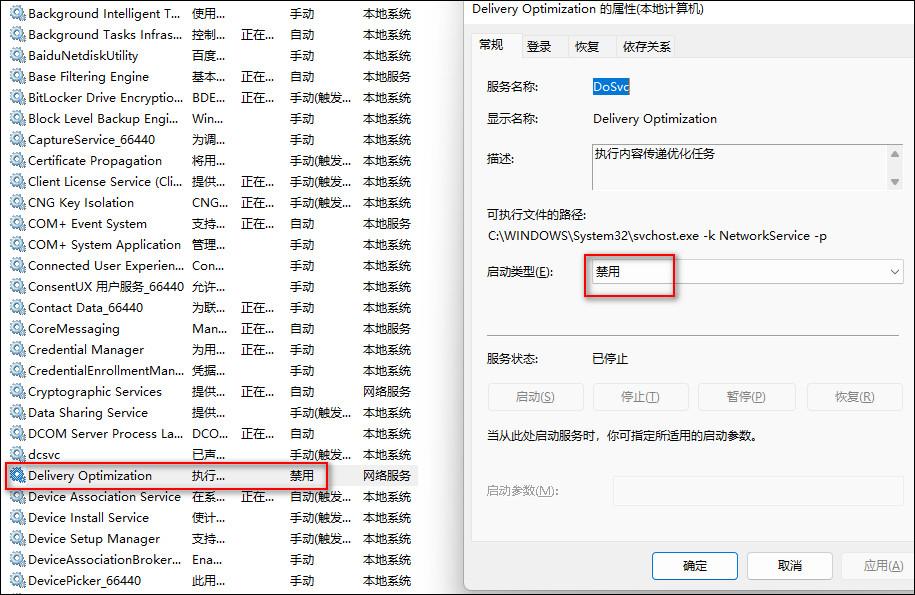Image resolution: width=915 pixels, height=595 pixels.
Task: Select the Block Level Backup Engine service name
Action: tap(103, 118)
